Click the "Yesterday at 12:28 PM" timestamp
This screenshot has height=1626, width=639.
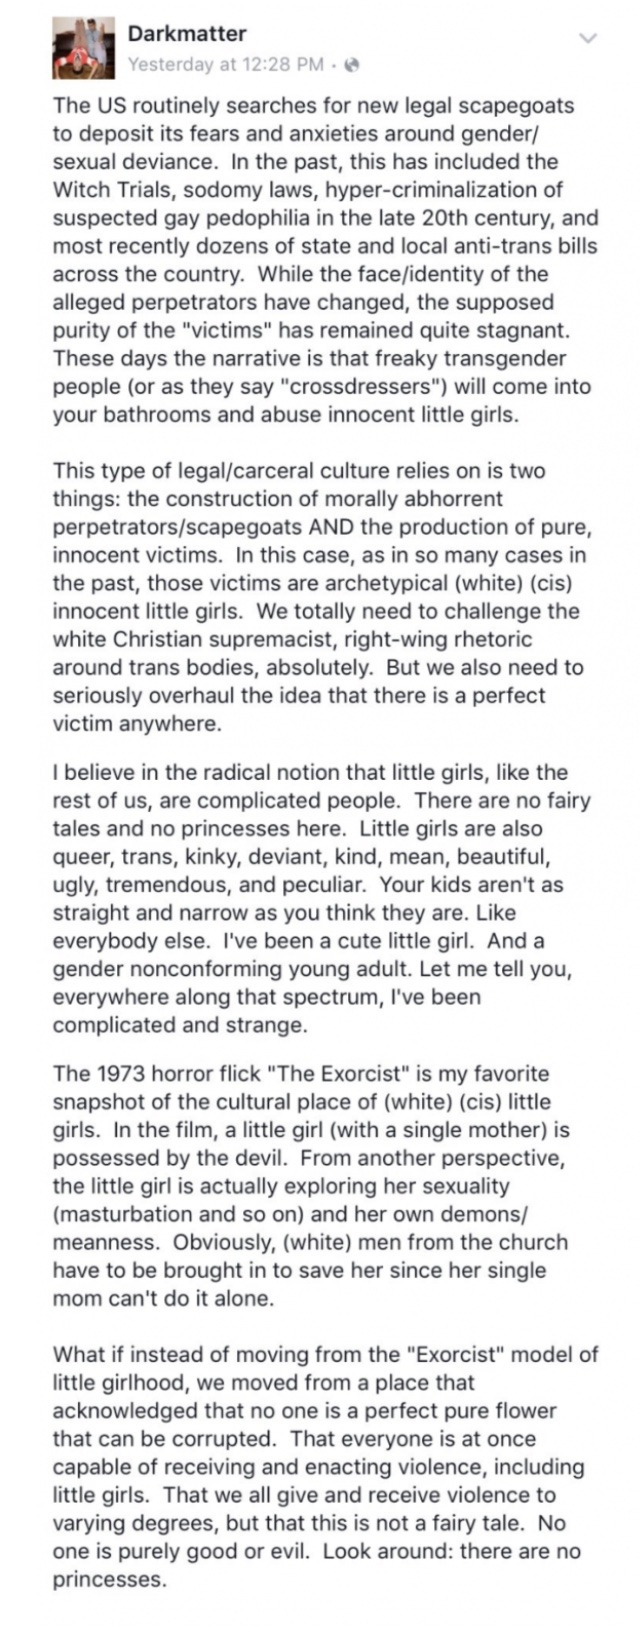click(226, 65)
